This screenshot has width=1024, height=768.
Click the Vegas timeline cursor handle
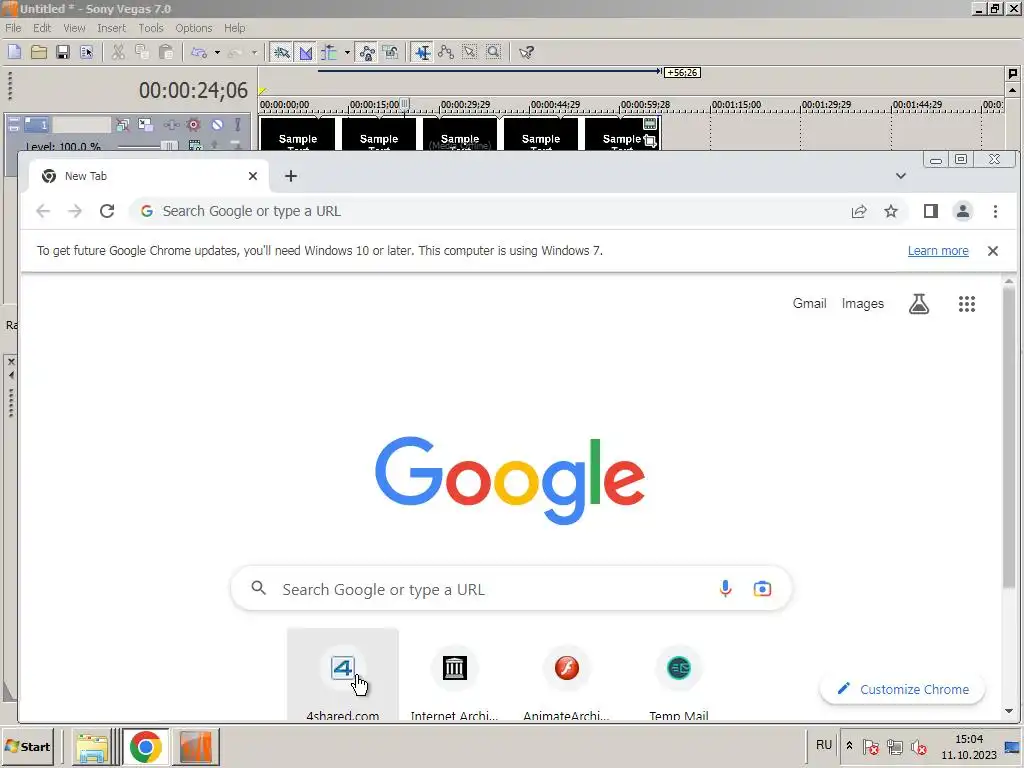point(405,103)
